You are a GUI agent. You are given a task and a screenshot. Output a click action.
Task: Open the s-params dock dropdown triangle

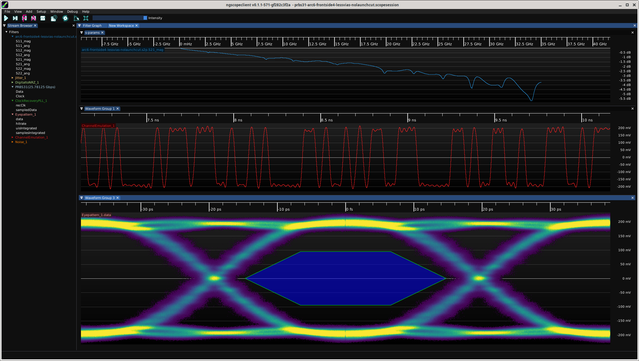tap(82, 33)
